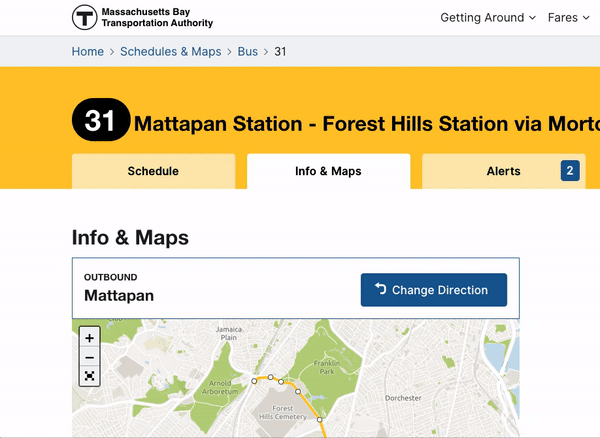Zoom in on the route map
The width and height of the screenshot is (600, 438).
(x=90, y=338)
